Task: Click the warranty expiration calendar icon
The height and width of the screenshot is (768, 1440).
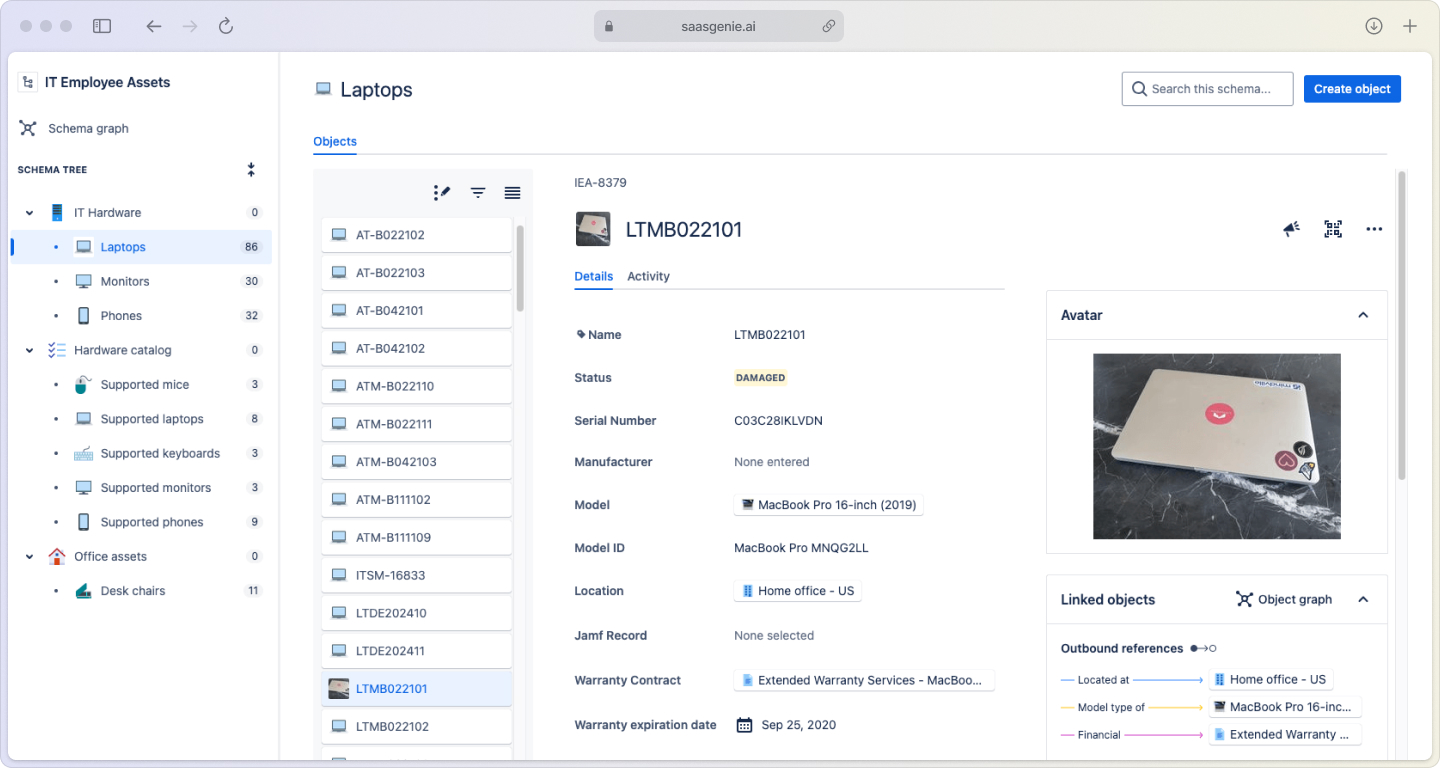Action: click(744, 725)
